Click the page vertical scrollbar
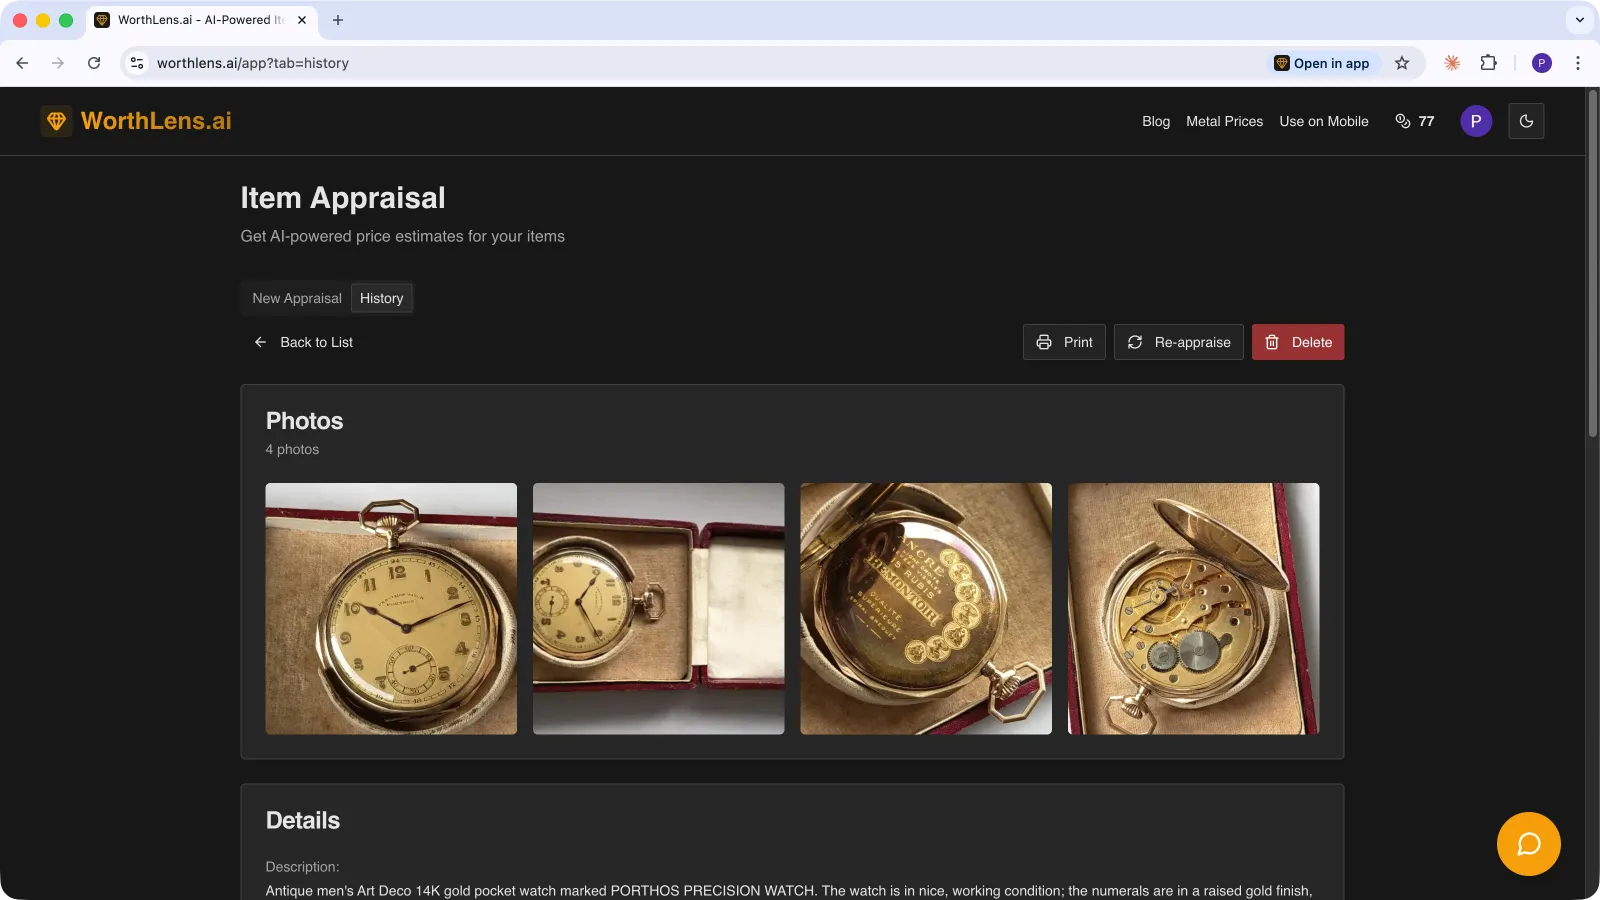This screenshot has height=900, width=1600. (1593, 264)
